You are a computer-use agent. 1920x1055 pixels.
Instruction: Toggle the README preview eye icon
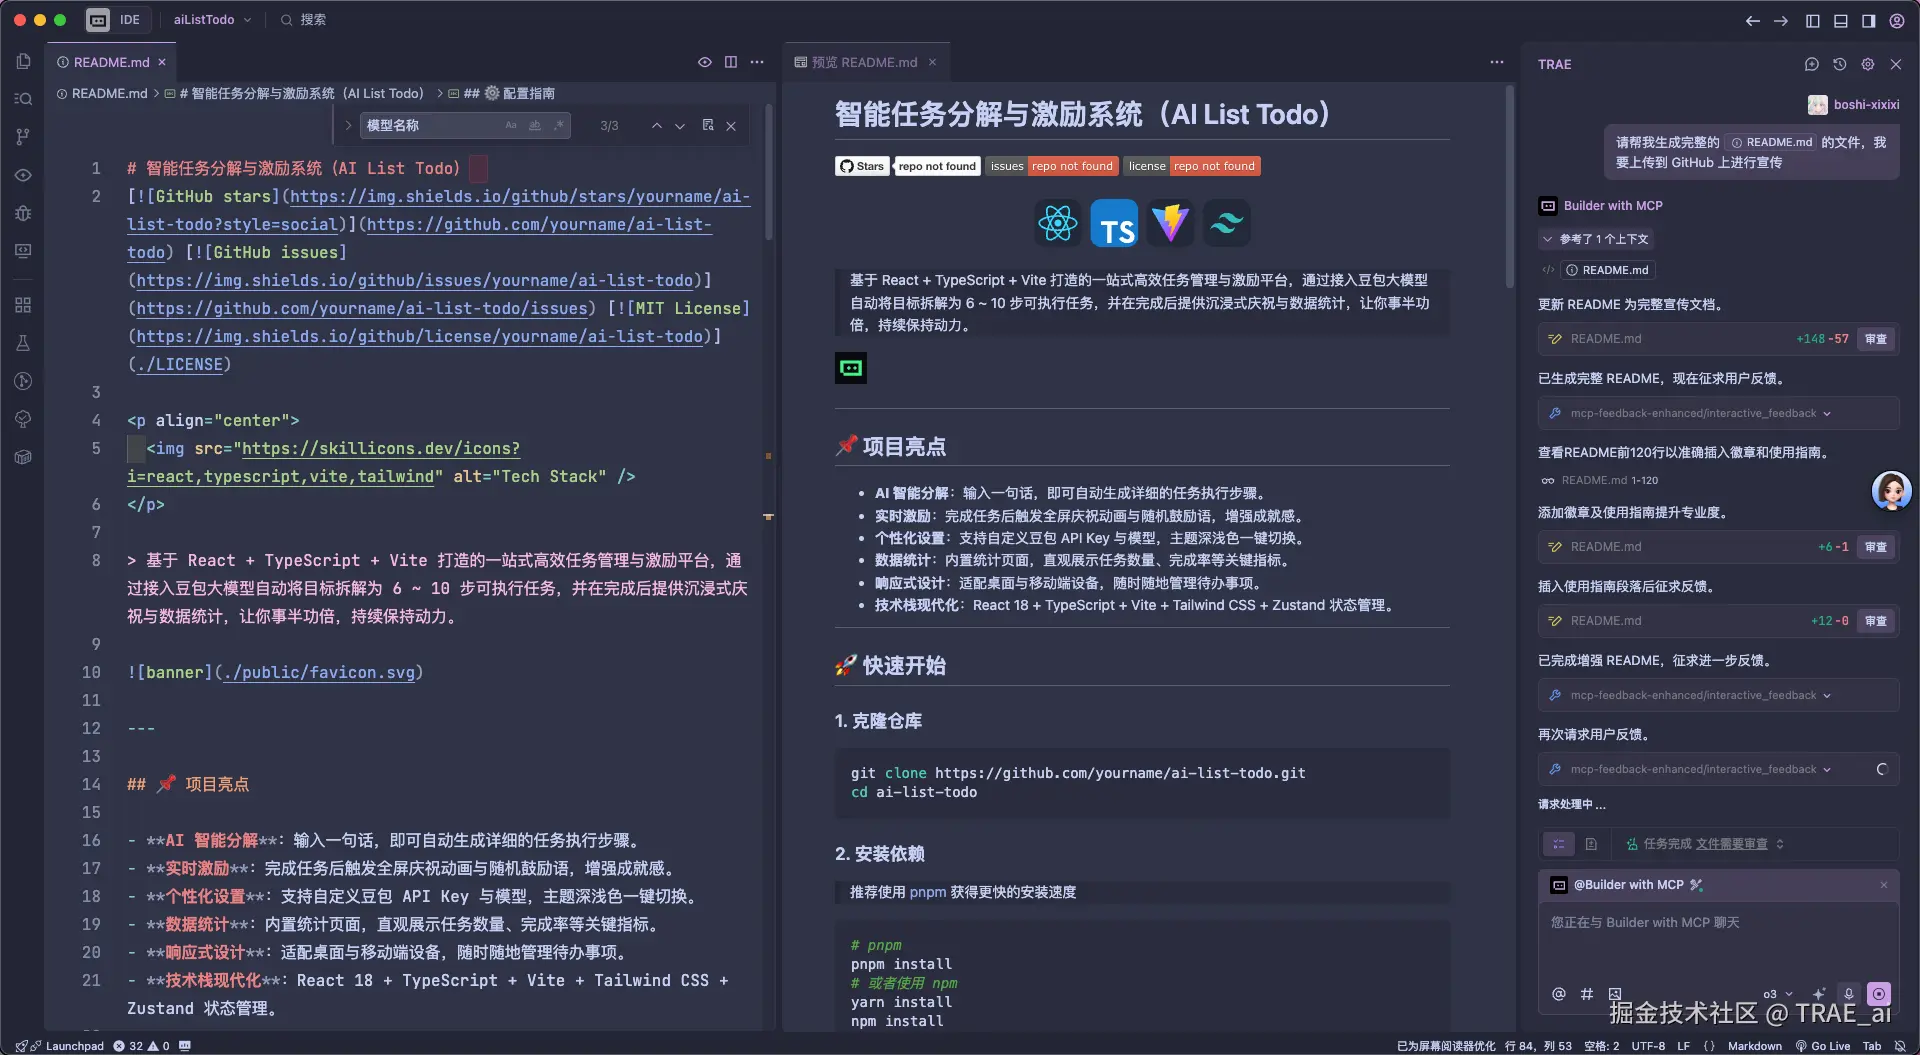[704, 62]
